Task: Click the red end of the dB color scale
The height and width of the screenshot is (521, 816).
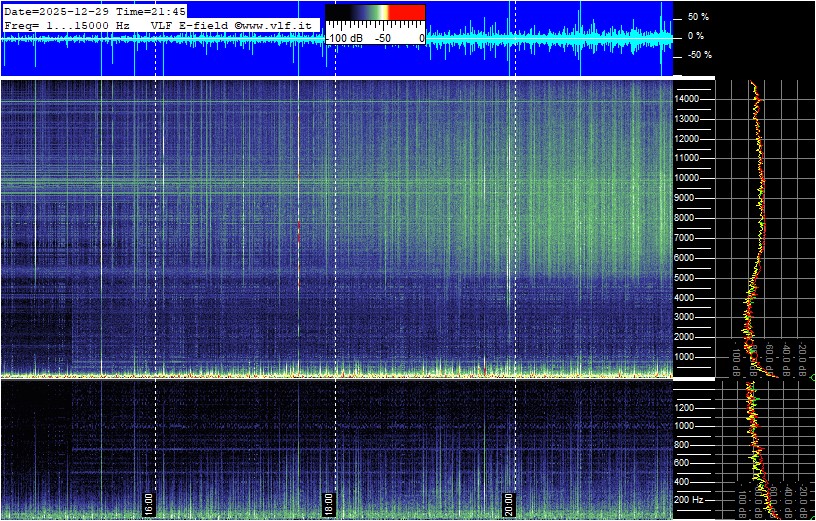Action: click(x=406, y=13)
